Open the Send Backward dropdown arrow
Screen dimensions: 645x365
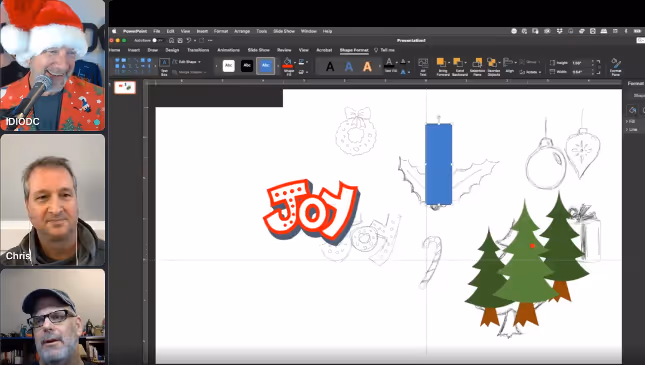tap(465, 63)
